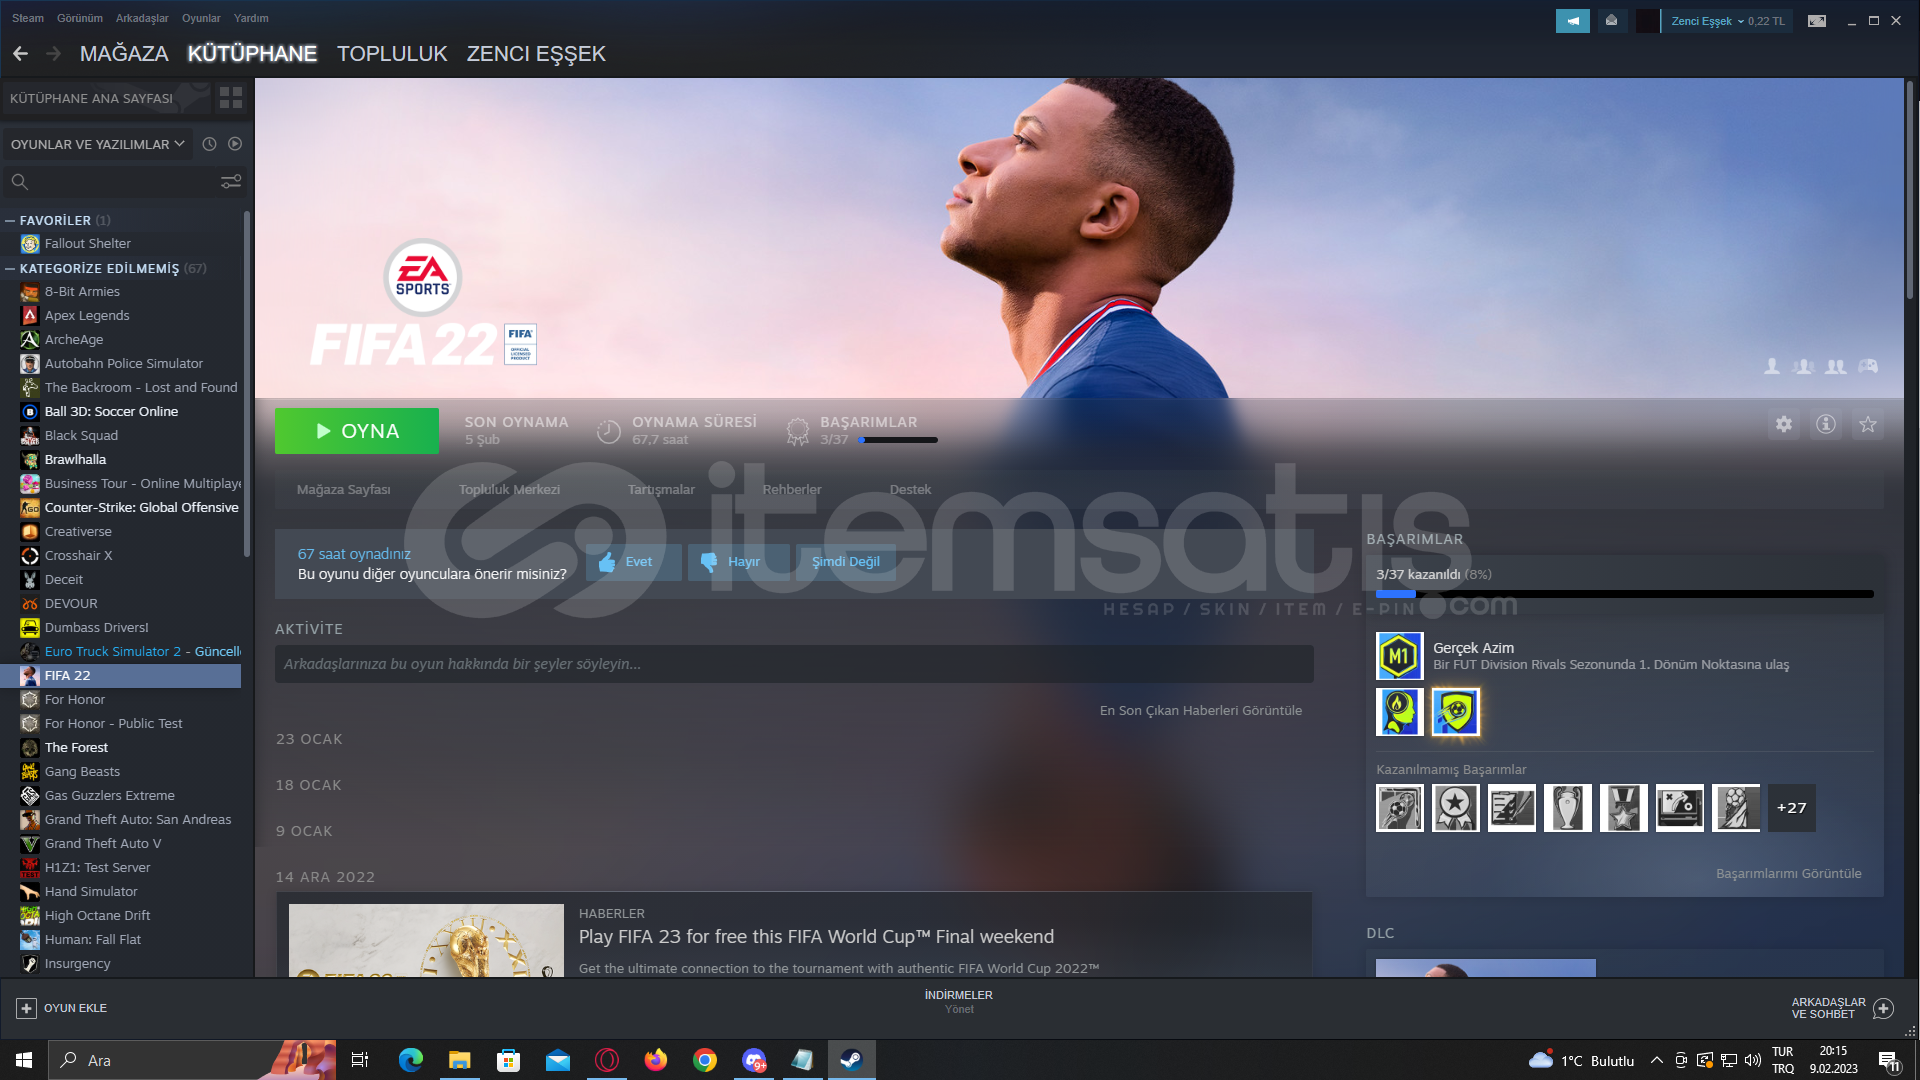
Task: Click the activity text input field
Action: click(x=791, y=663)
